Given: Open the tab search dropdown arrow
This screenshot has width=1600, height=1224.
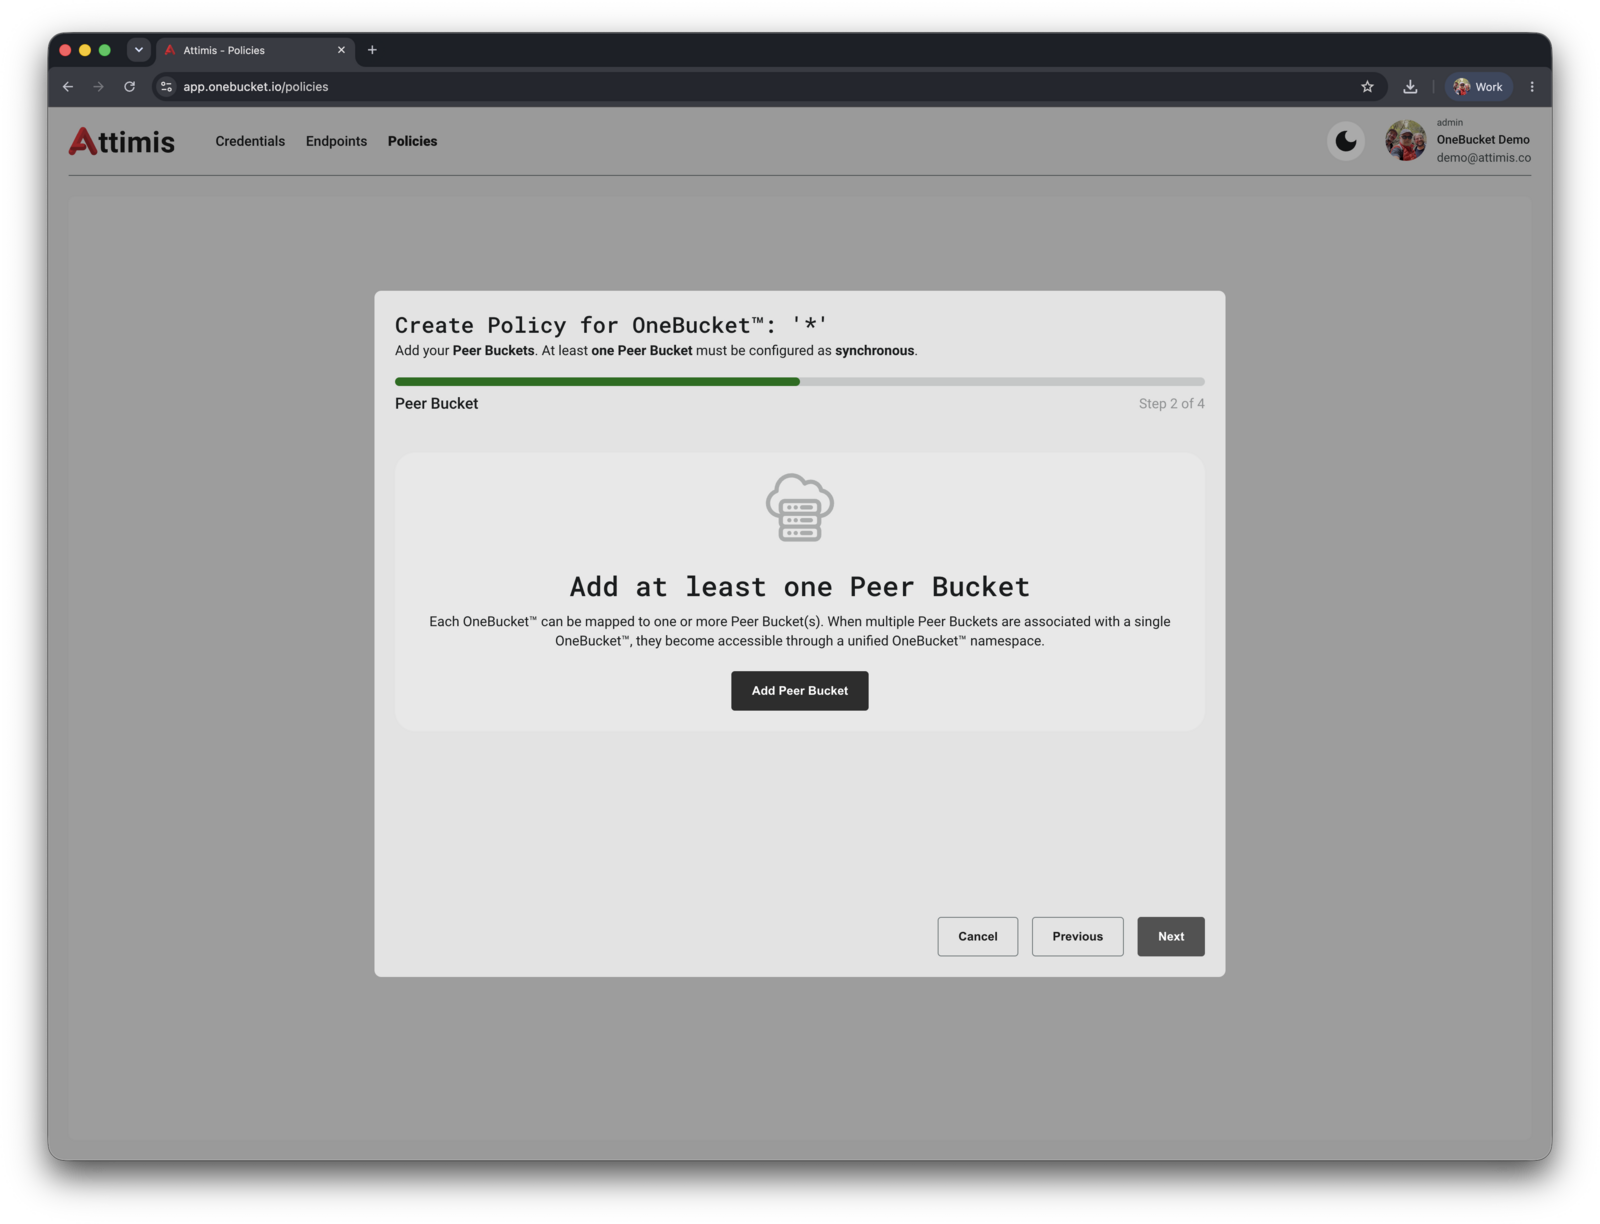Looking at the screenshot, I should (139, 50).
